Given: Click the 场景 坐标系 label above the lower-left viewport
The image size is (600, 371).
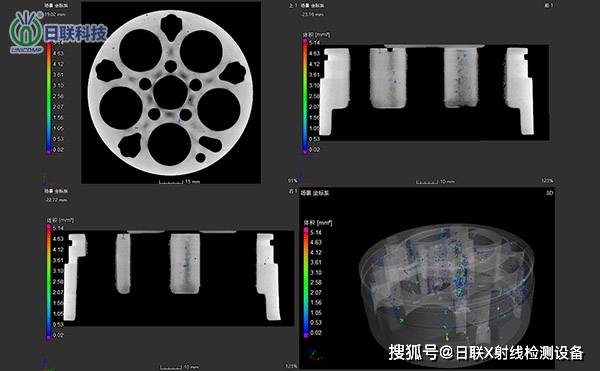Looking at the screenshot, I should [x=56, y=190].
